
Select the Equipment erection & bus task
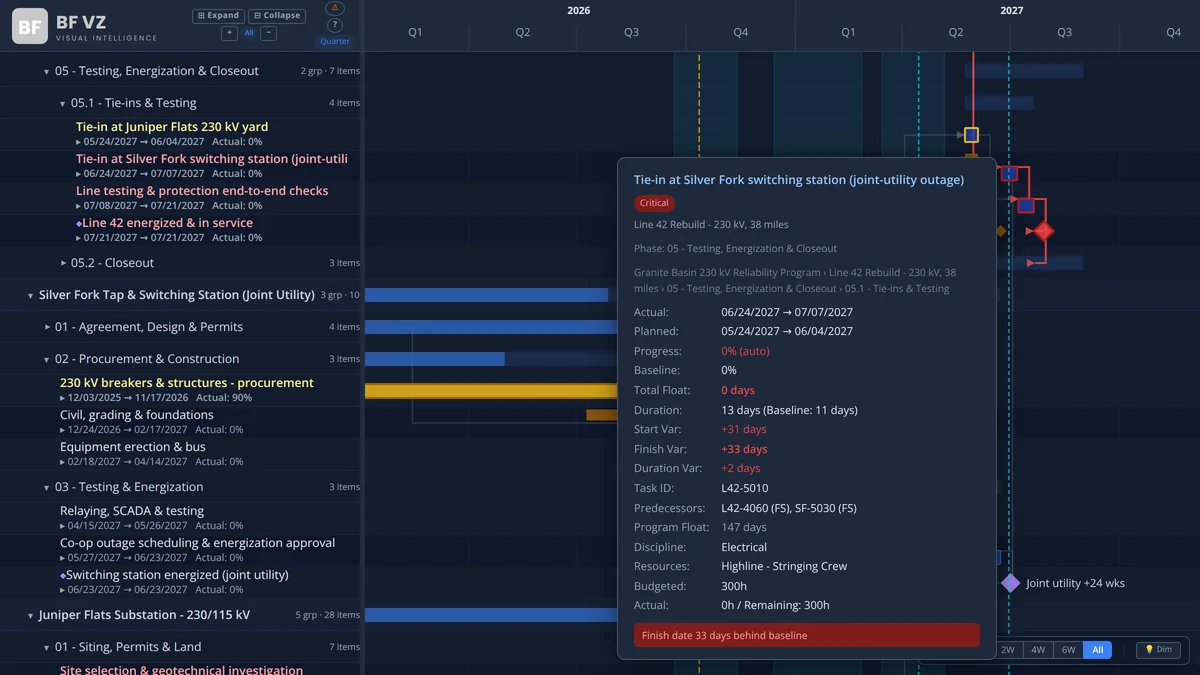133,447
